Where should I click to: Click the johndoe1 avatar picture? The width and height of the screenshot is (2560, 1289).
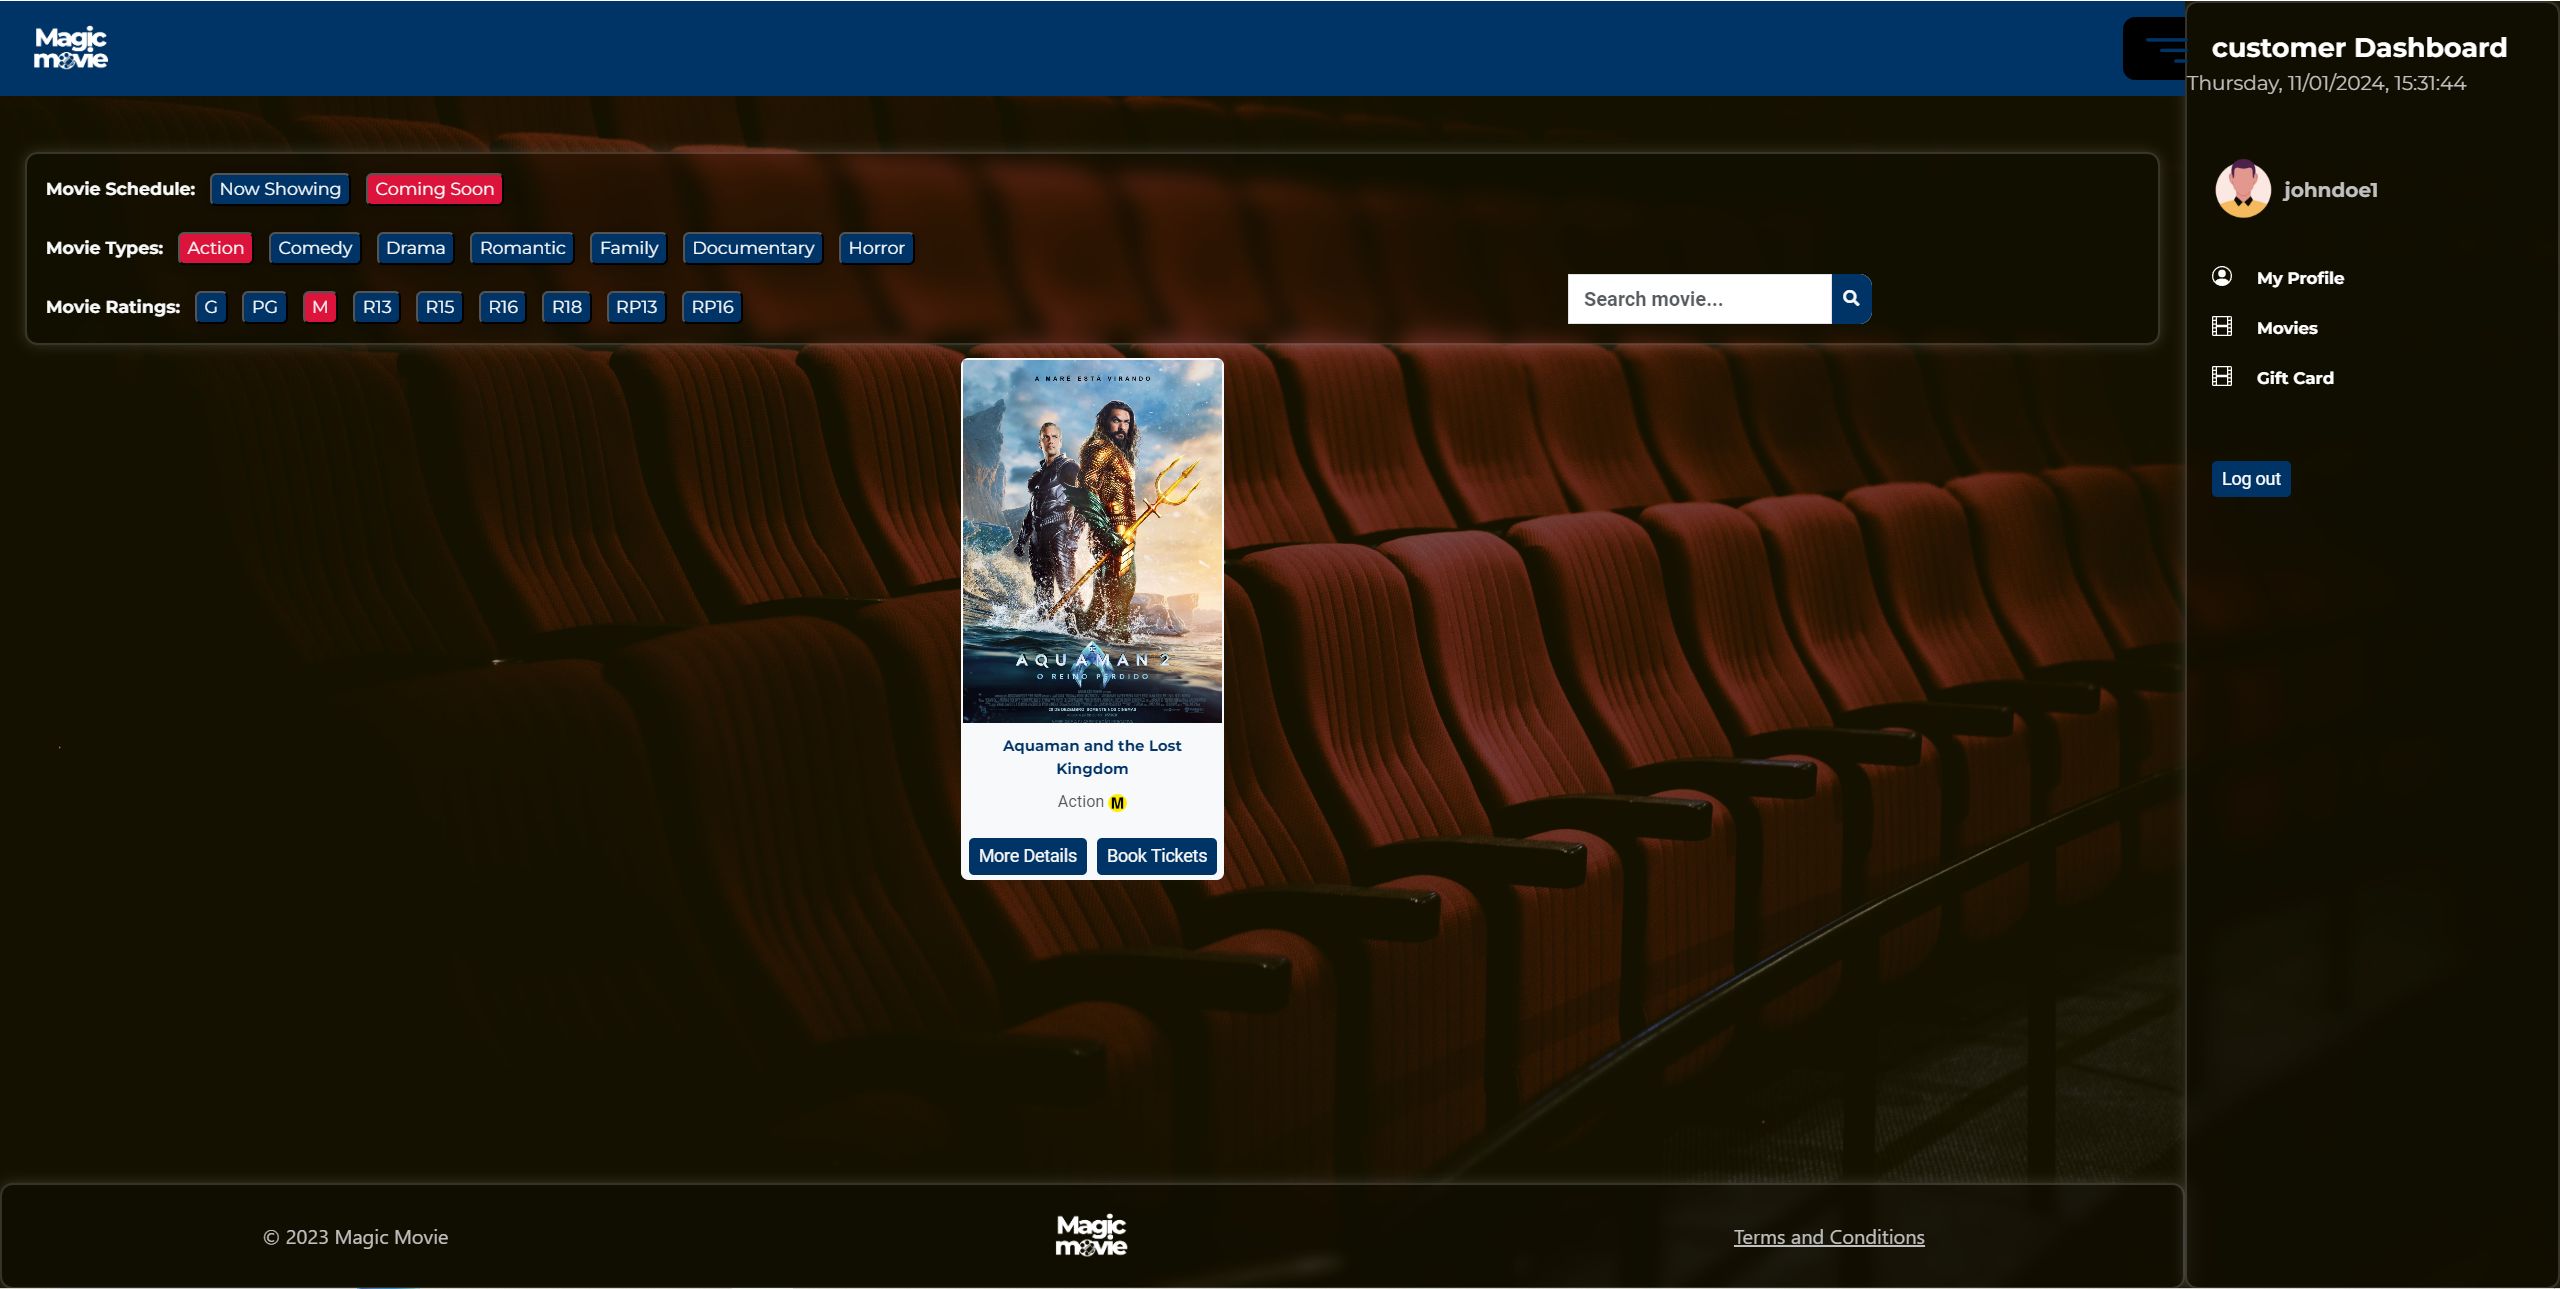(x=2243, y=189)
